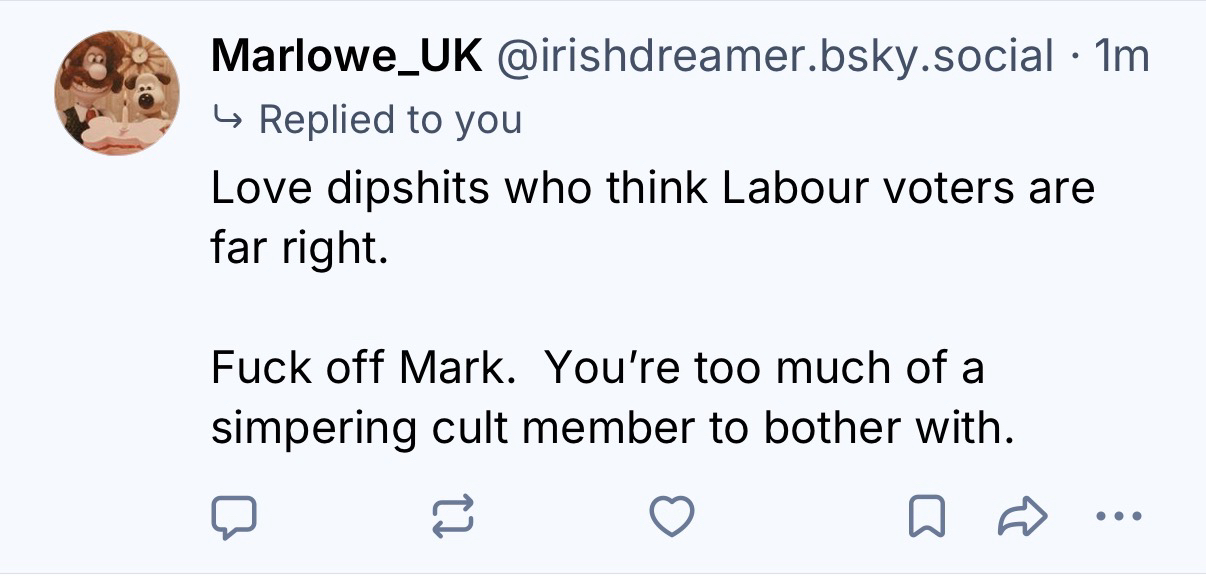Image resolution: width=1206 pixels, height=585 pixels.
Task: Click the curved reply arrow beside 'Replied'
Action: (x=227, y=119)
